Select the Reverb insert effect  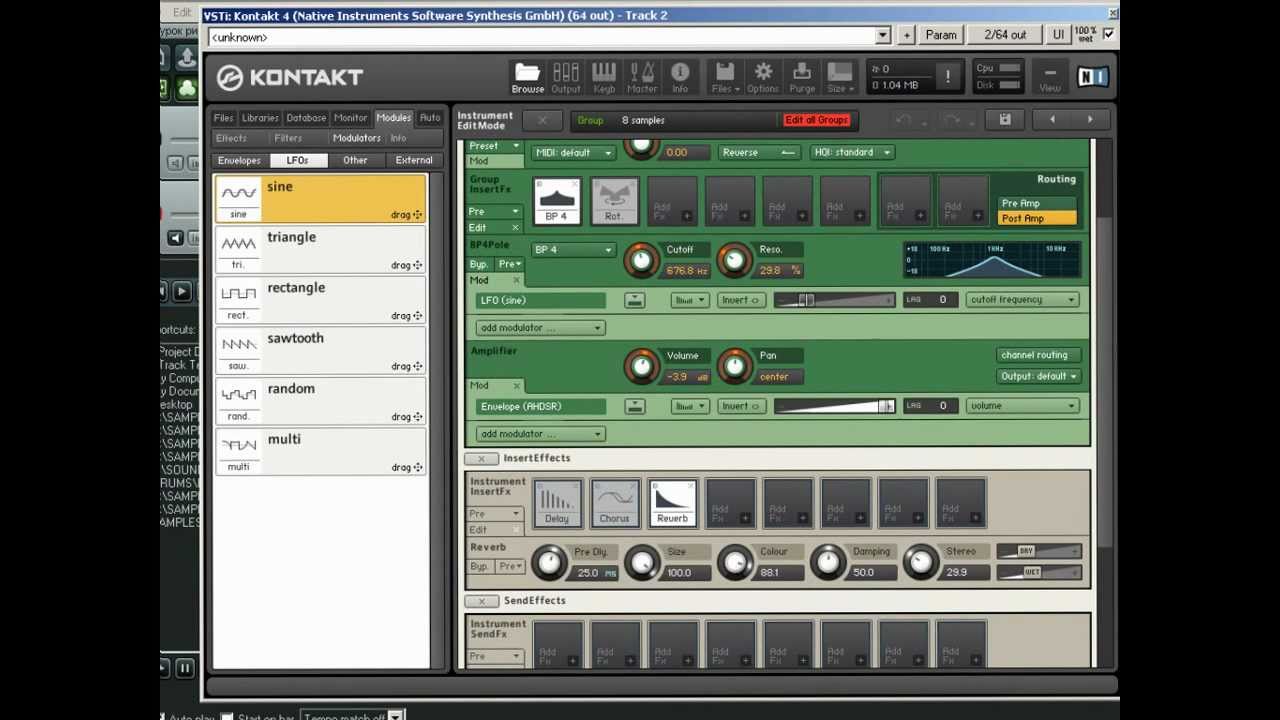(672, 503)
